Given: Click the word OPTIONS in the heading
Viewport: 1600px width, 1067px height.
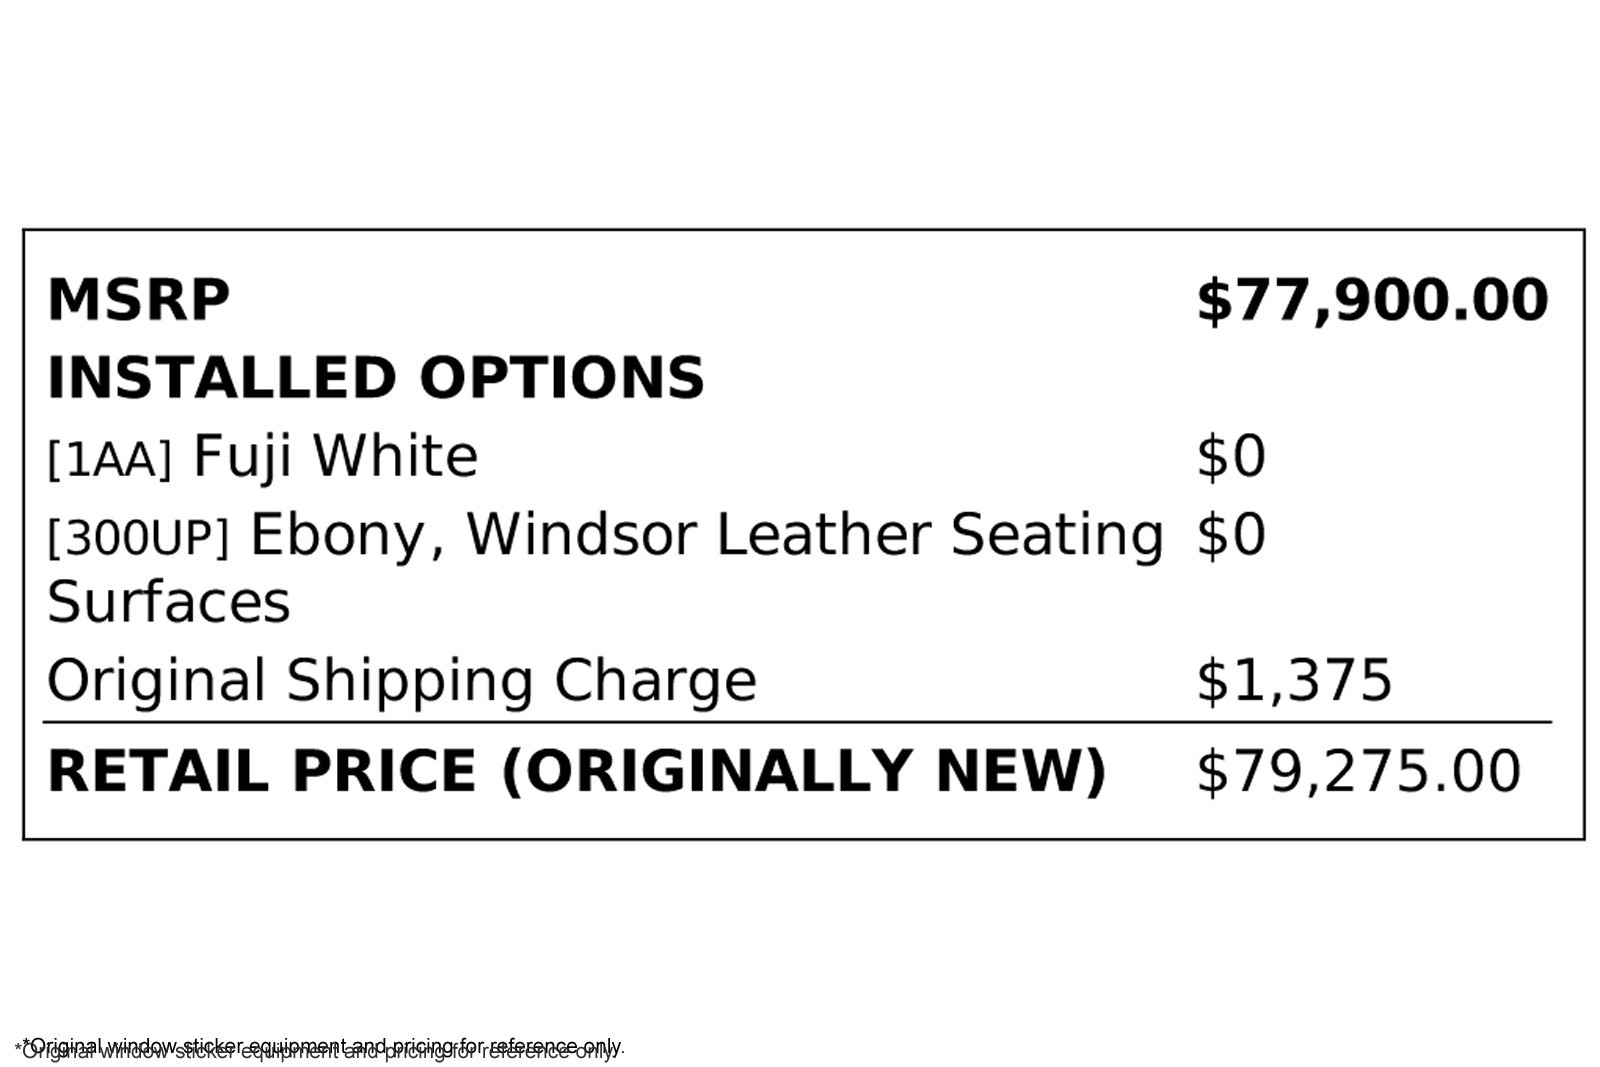Looking at the screenshot, I should (x=561, y=378).
